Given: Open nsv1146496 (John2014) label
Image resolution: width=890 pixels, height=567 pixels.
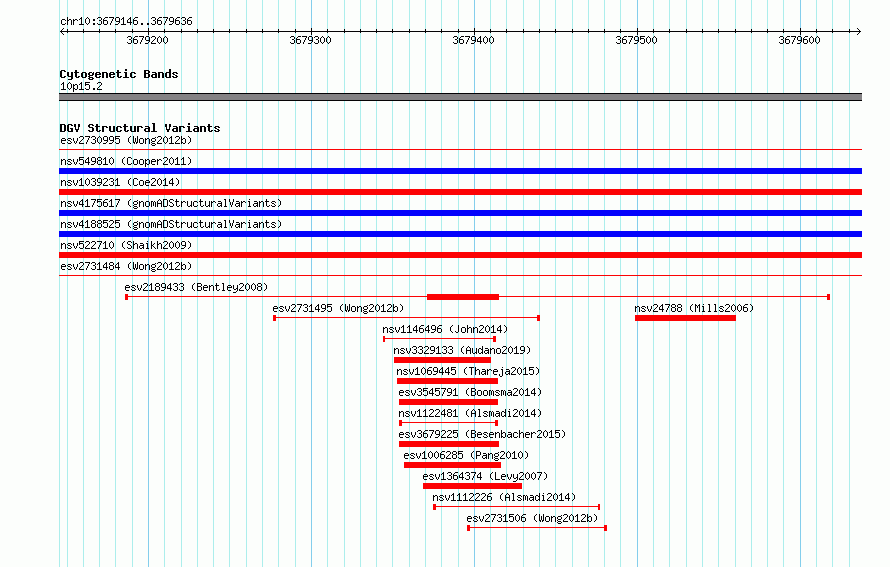Looking at the screenshot, I should [445, 329].
